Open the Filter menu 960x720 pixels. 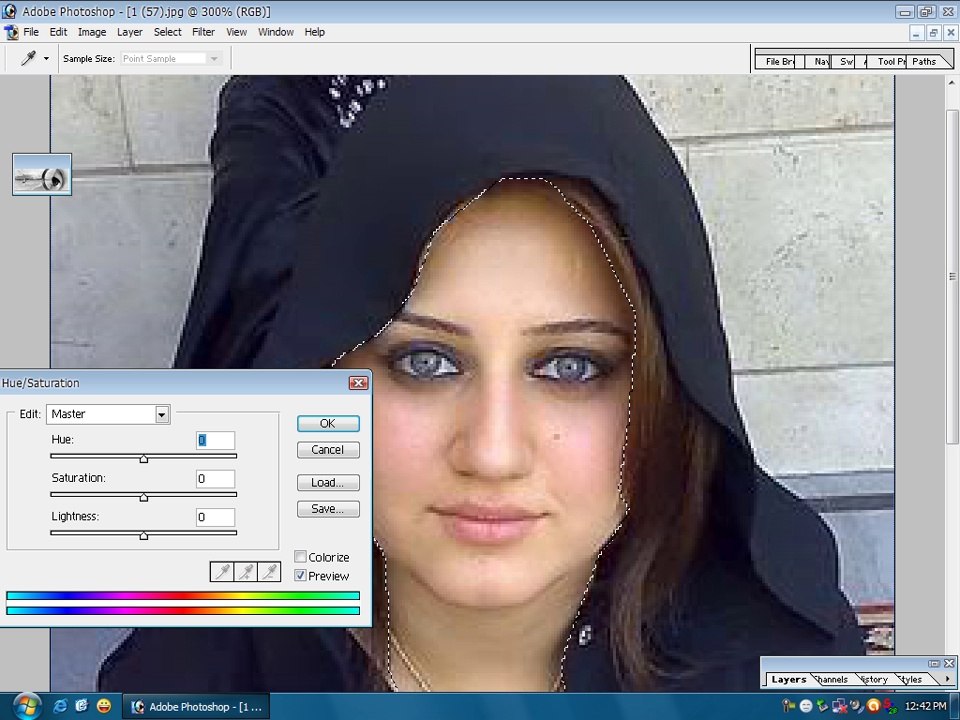203,32
